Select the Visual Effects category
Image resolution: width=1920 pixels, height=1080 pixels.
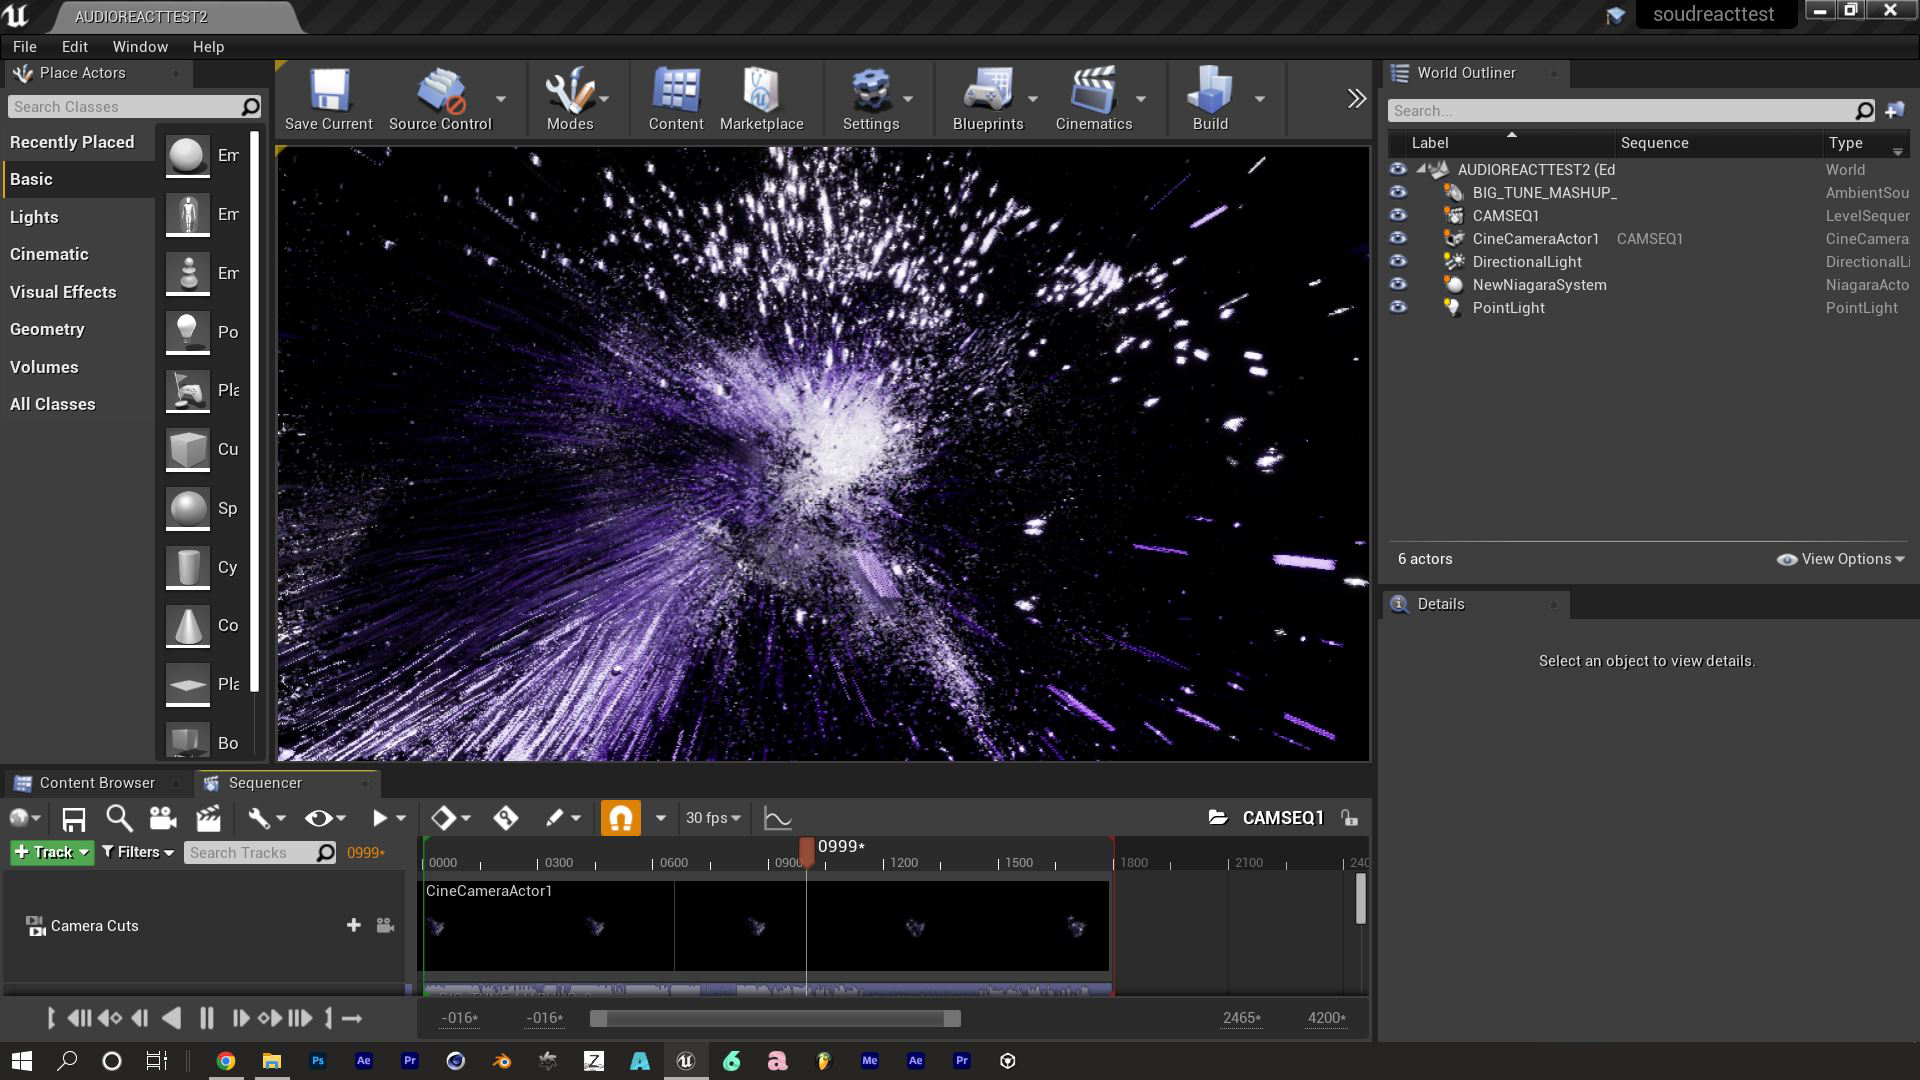pos(63,292)
